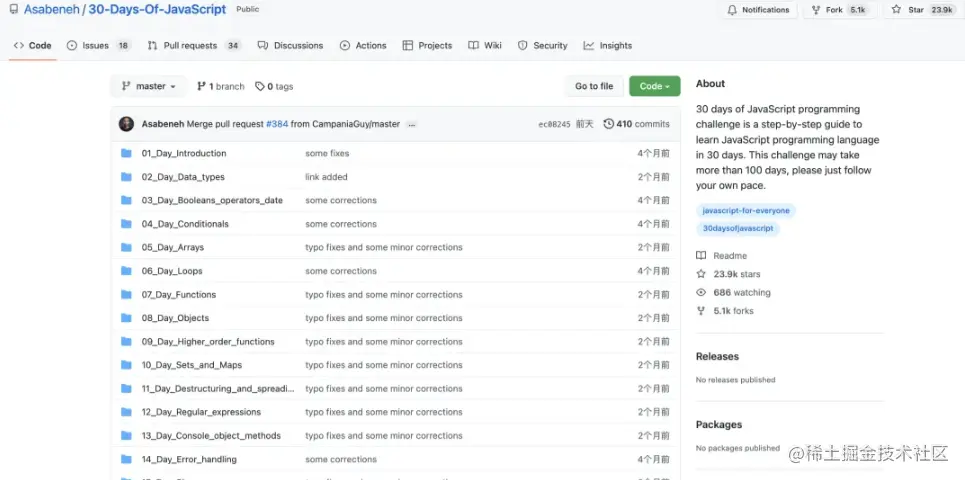965x480 pixels.
Task: Switch to the Actions tab
Action: pos(363,46)
